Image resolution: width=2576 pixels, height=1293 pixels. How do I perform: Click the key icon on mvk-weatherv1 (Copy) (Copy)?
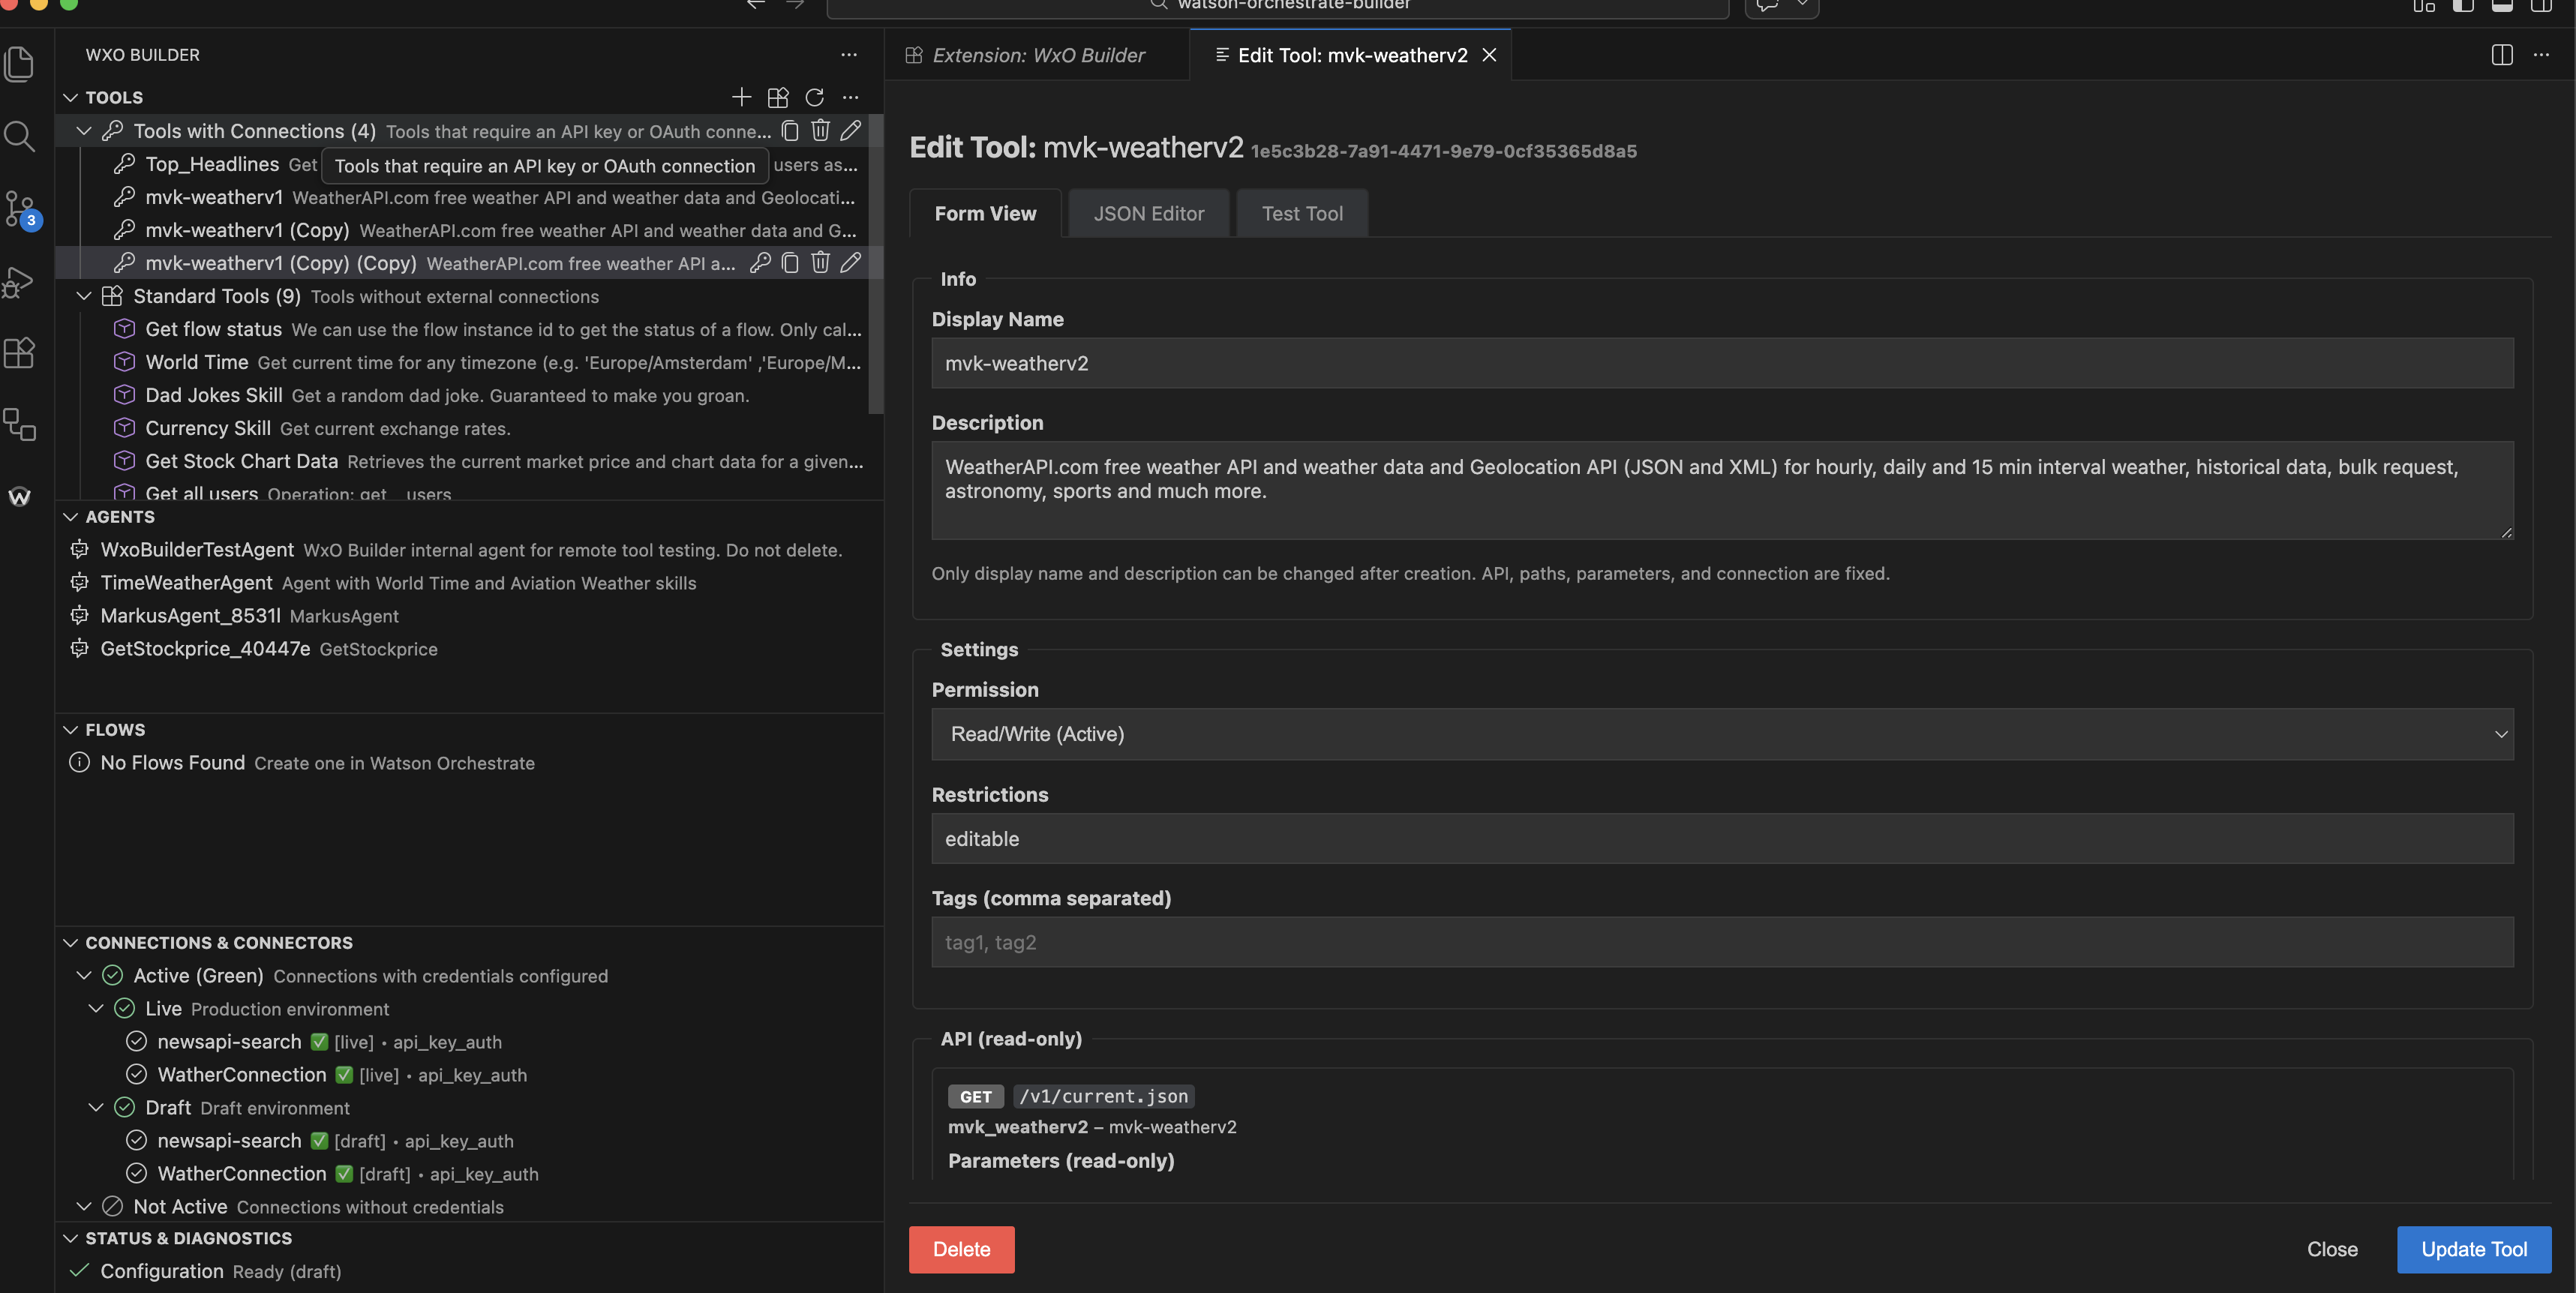(x=761, y=263)
